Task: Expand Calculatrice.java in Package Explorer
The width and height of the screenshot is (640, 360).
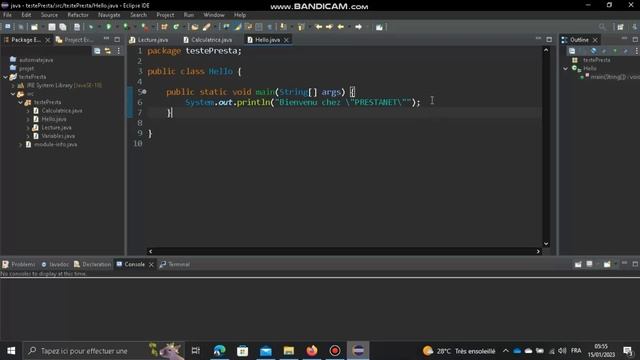Action: 28,111
